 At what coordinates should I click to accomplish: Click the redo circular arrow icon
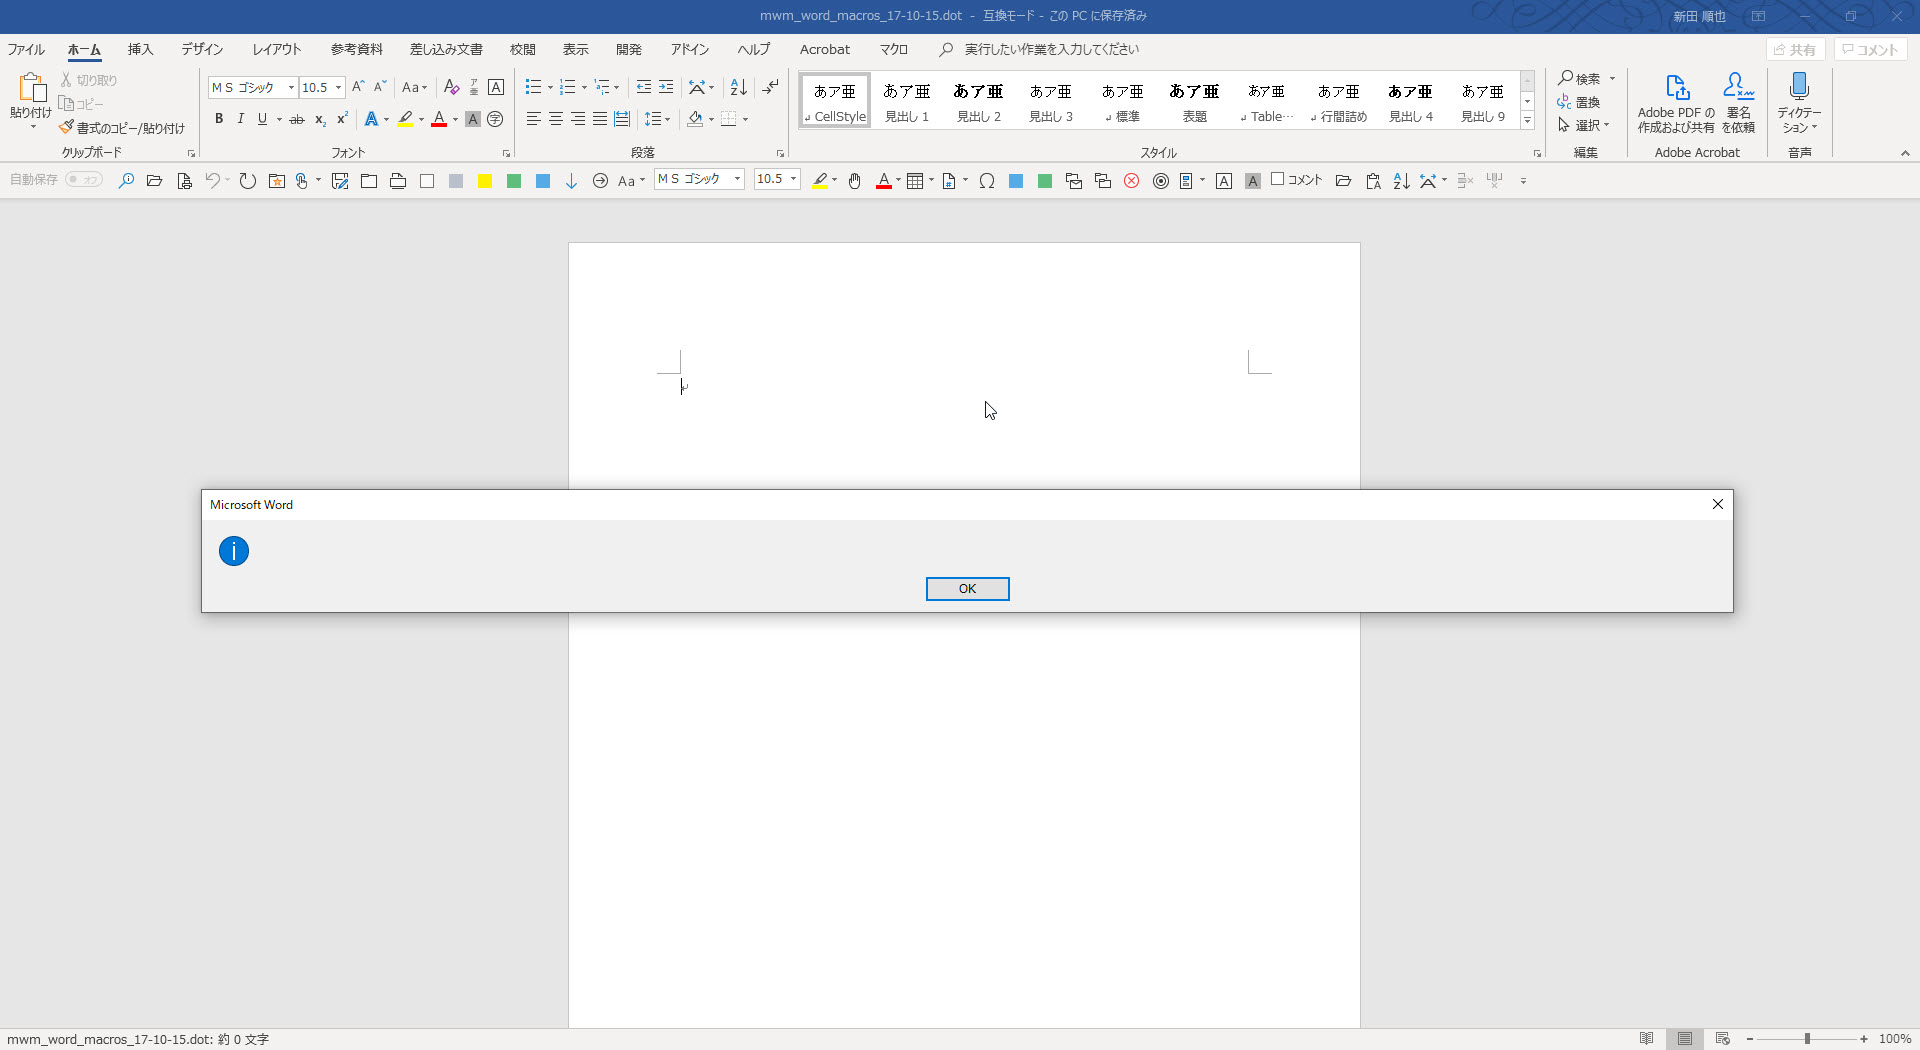pyautogui.click(x=248, y=181)
